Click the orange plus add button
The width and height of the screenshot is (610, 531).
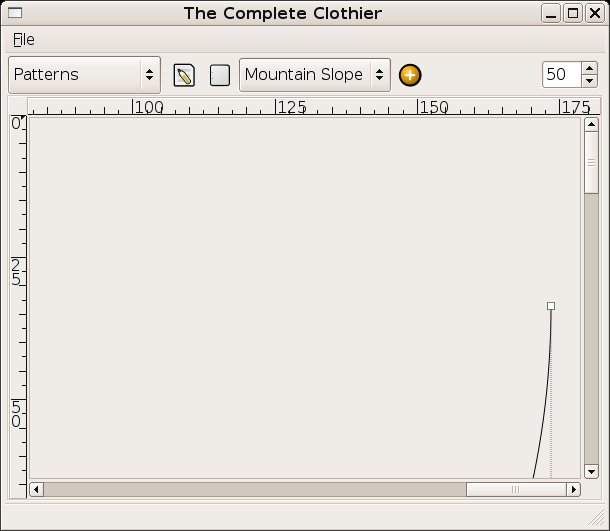tap(410, 75)
